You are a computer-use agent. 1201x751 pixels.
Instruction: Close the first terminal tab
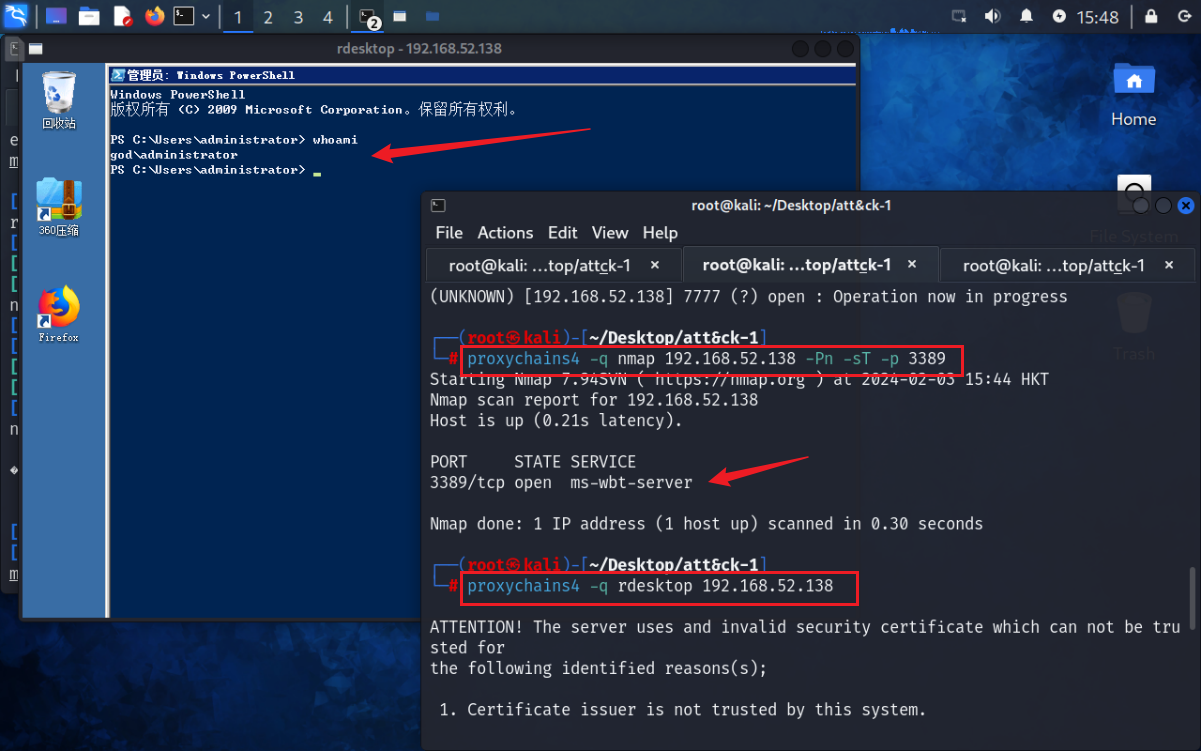point(655,265)
